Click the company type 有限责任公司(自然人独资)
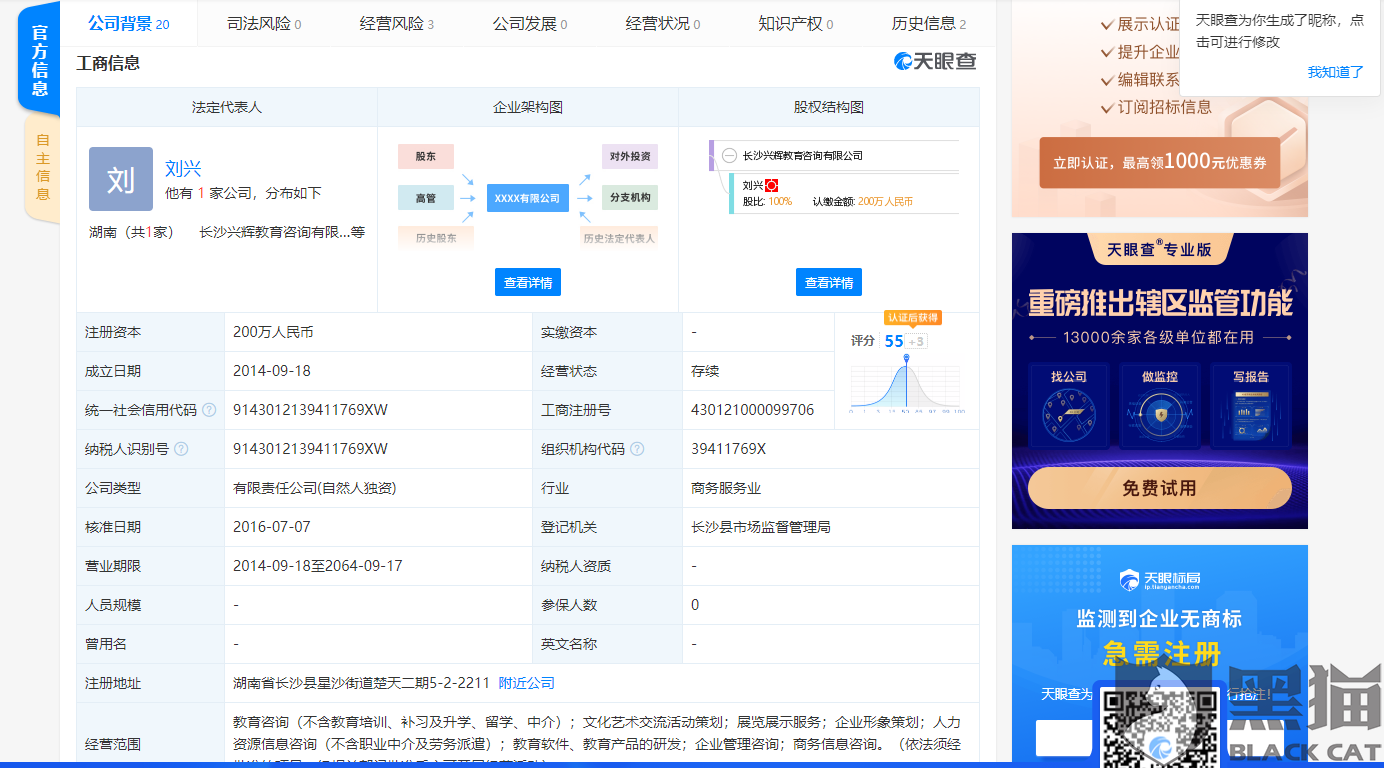The height and width of the screenshot is (768, 1384). pyautogui.click(x=315, y=488)
